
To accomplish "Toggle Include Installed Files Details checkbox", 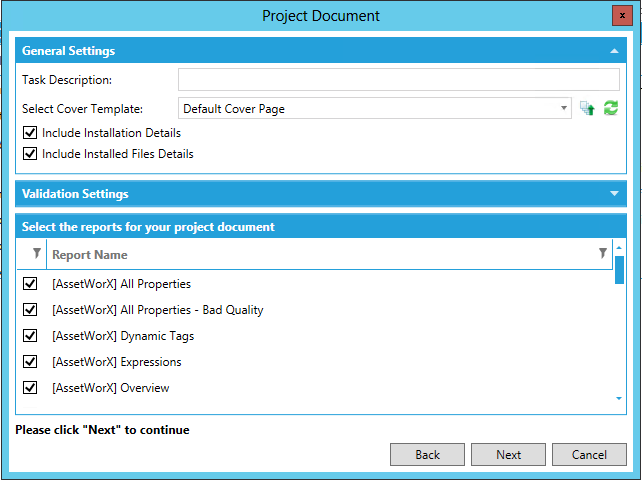I will tap(30, 154).
